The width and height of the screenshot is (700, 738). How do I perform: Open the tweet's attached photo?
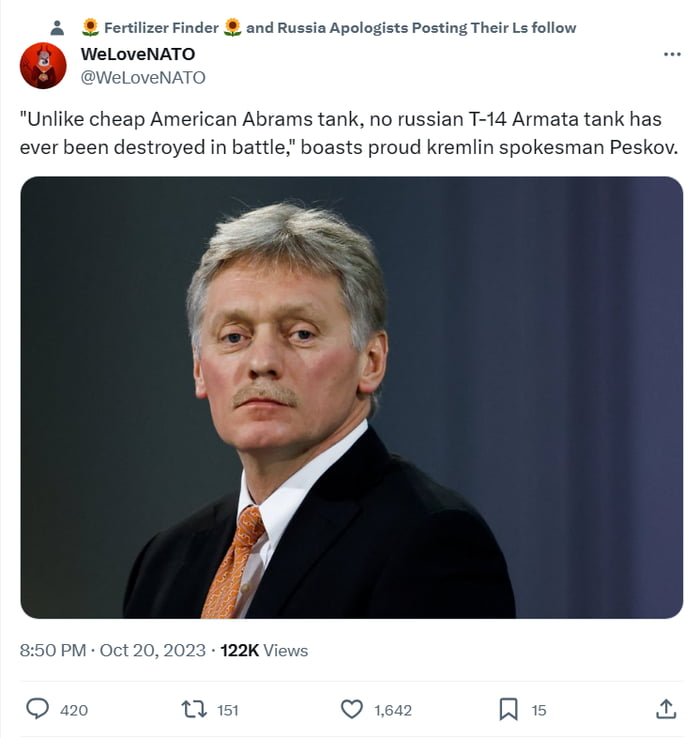pyautogui.click(x=351, y=397)
